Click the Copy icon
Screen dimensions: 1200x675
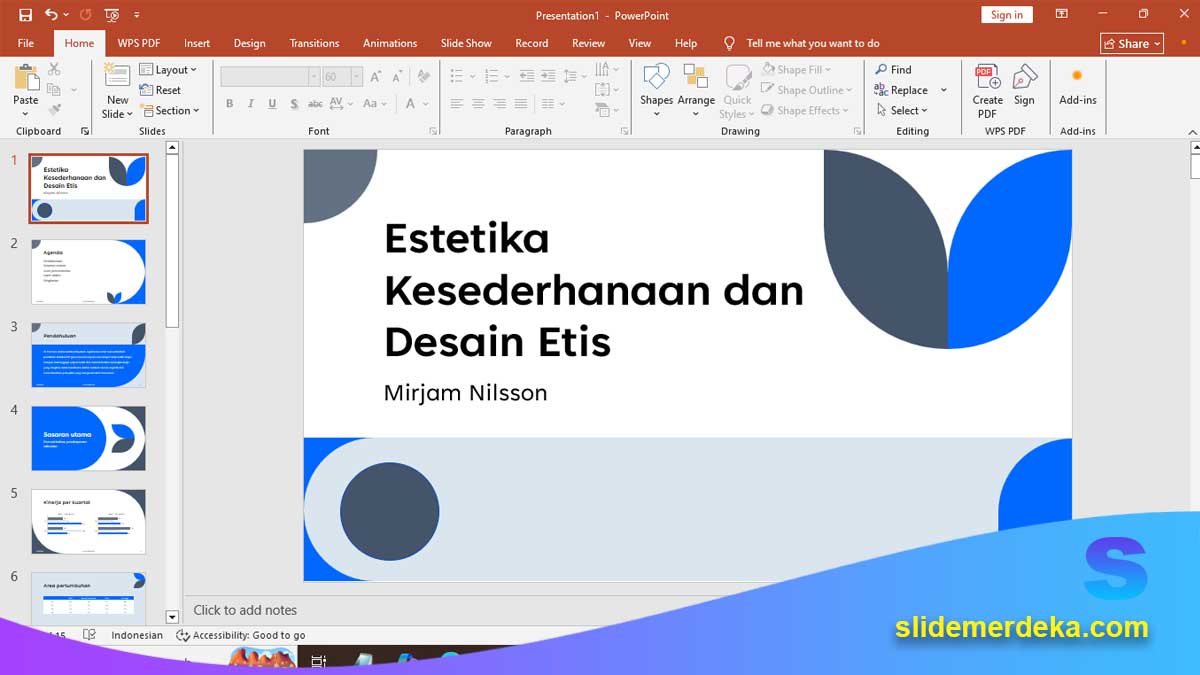click(x=54, y=89)
